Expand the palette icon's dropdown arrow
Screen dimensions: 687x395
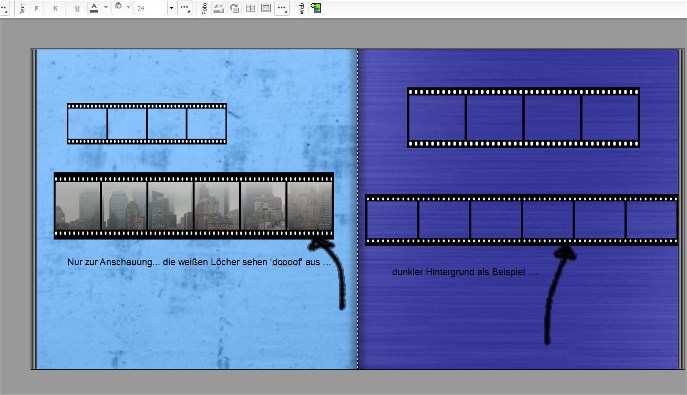click(x=128, y=7)
